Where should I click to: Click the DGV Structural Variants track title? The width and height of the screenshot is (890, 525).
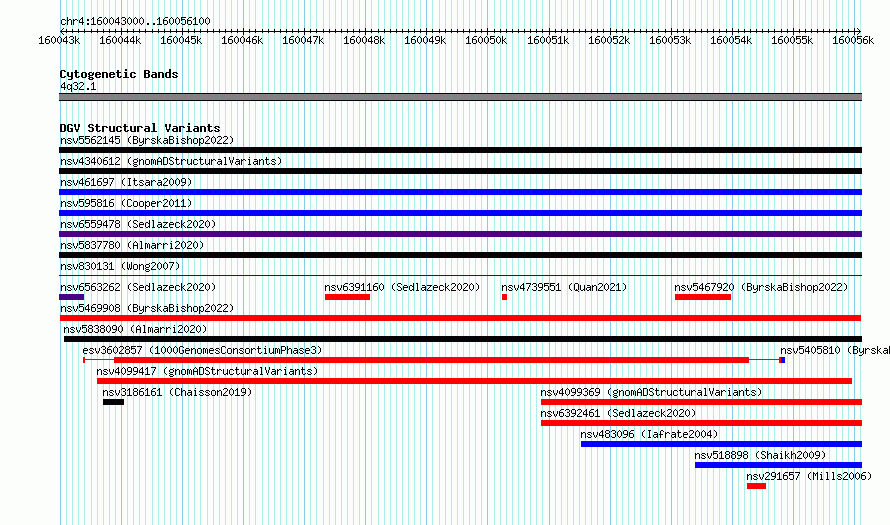(x=140, y=128)
